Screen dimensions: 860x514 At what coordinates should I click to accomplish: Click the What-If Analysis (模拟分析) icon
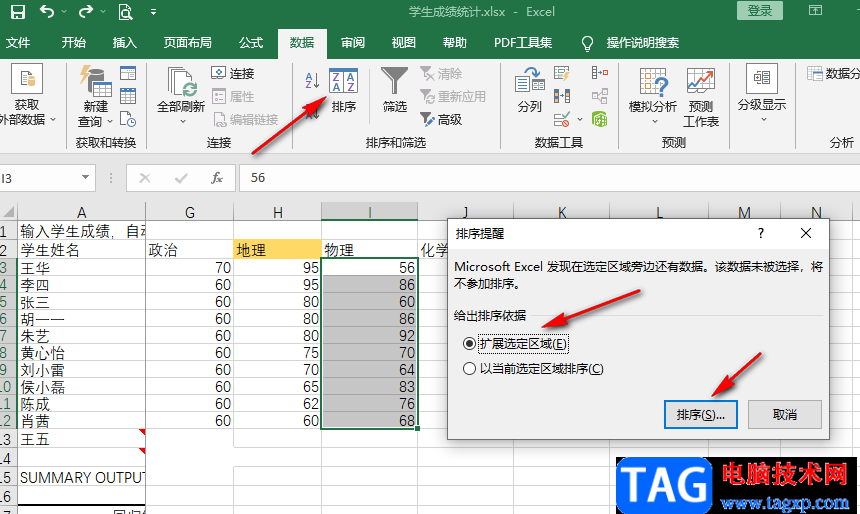coord(653,81)
